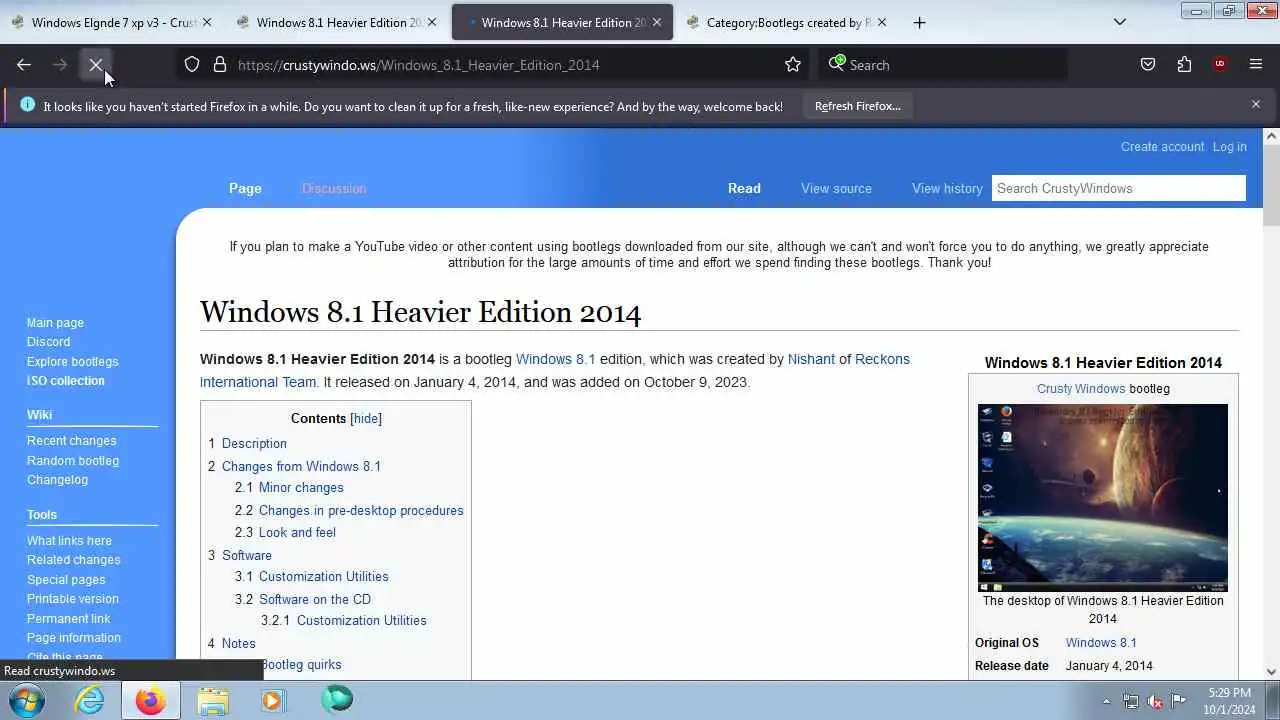Open the Discussion page tab
The image size is (1280, 720).
coord(334,188)
